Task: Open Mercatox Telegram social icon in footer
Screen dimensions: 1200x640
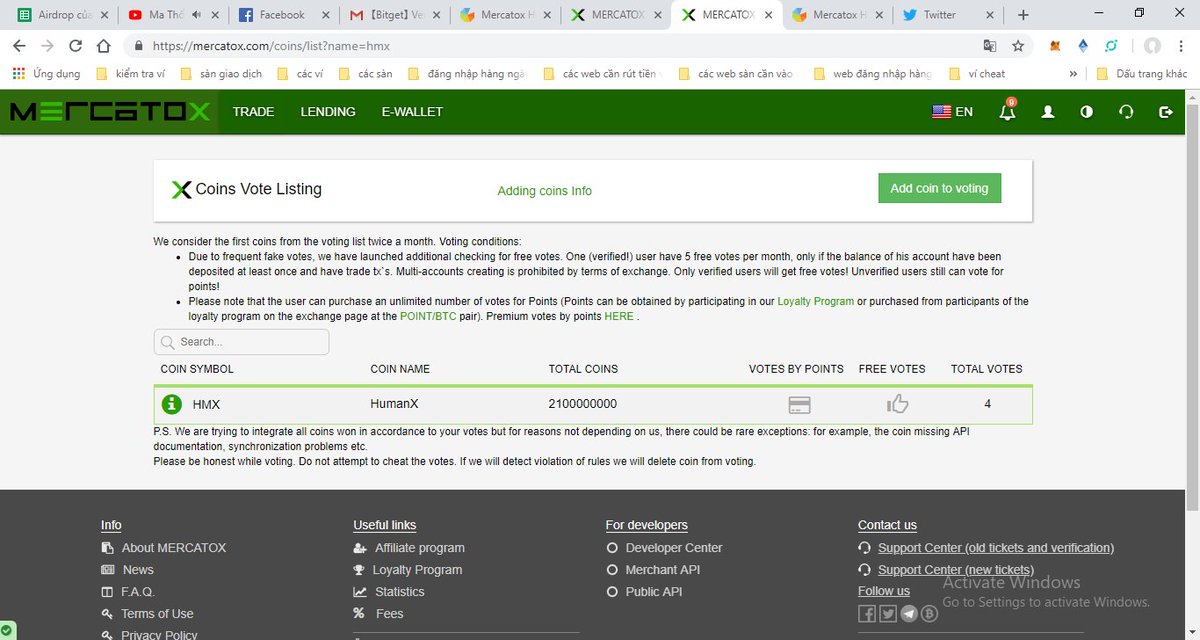Action: pyautogui.click(x=909, y=614)
